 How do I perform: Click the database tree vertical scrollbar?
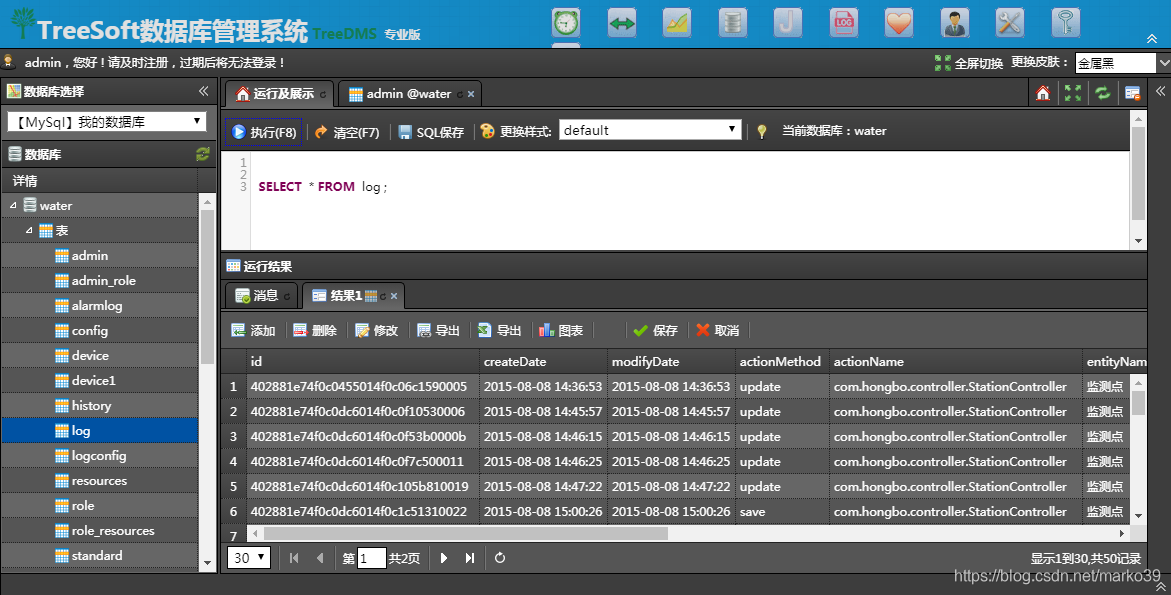[208, 287]
